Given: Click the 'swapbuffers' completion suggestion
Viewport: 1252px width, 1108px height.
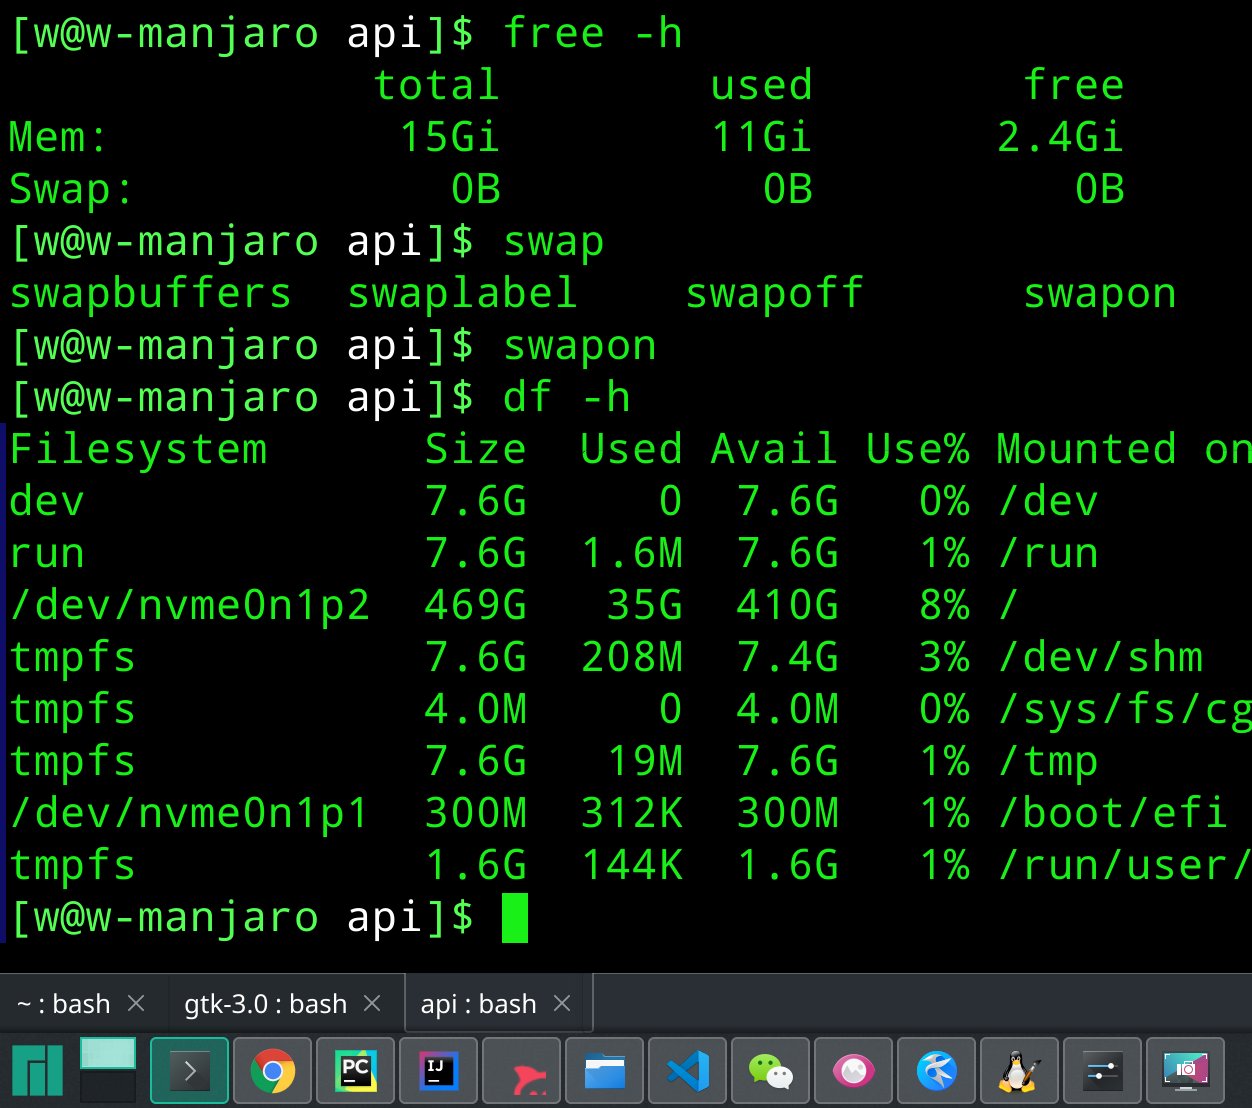Looking at the screenshot, I should click(151, 294).
